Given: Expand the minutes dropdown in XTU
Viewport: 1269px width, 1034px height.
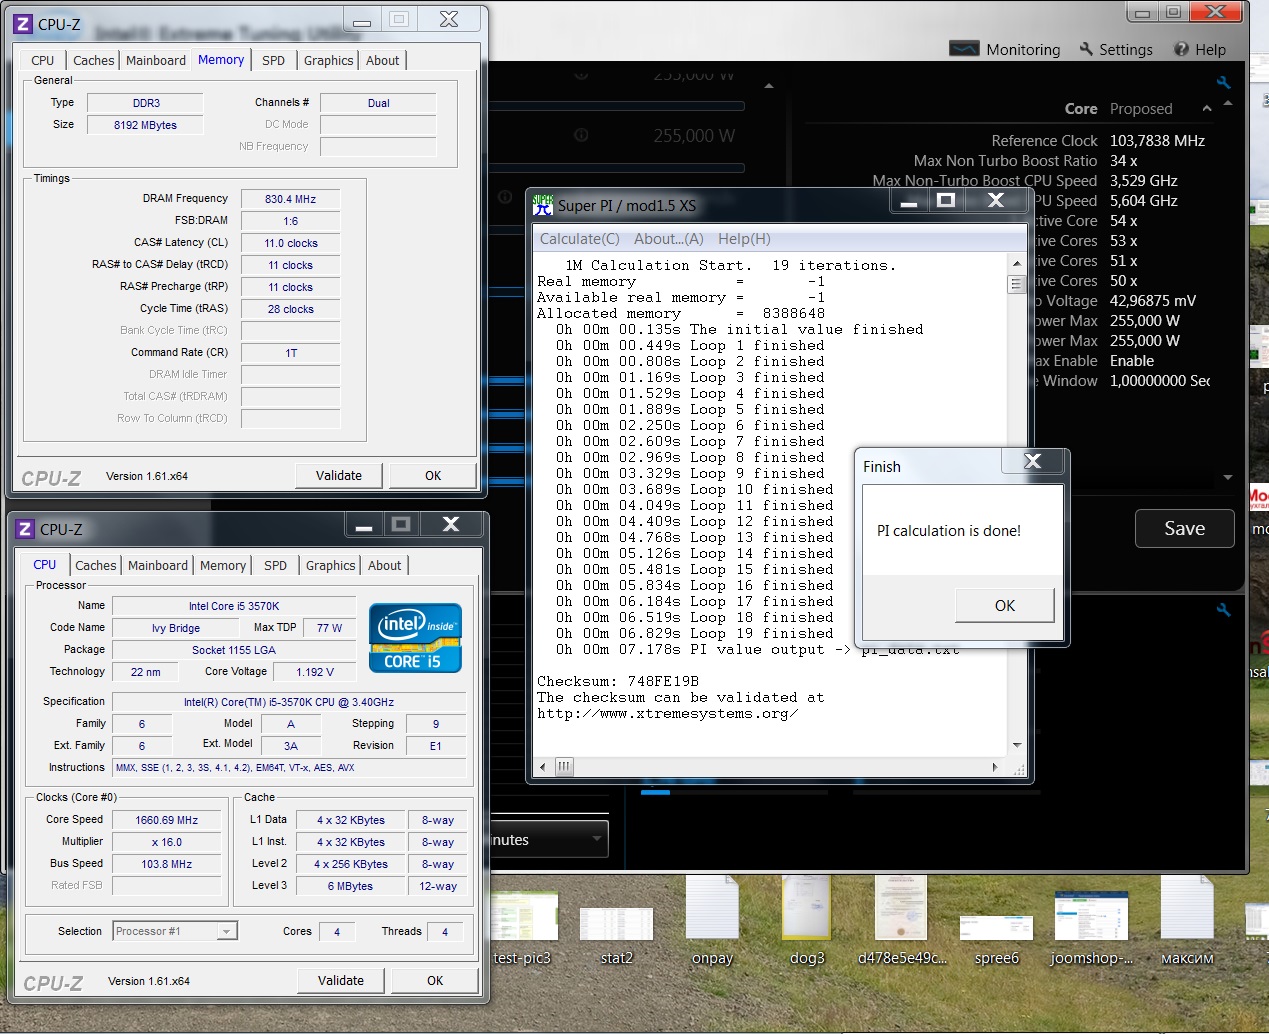Looking at the screenshot, I should tap(598, 839).
